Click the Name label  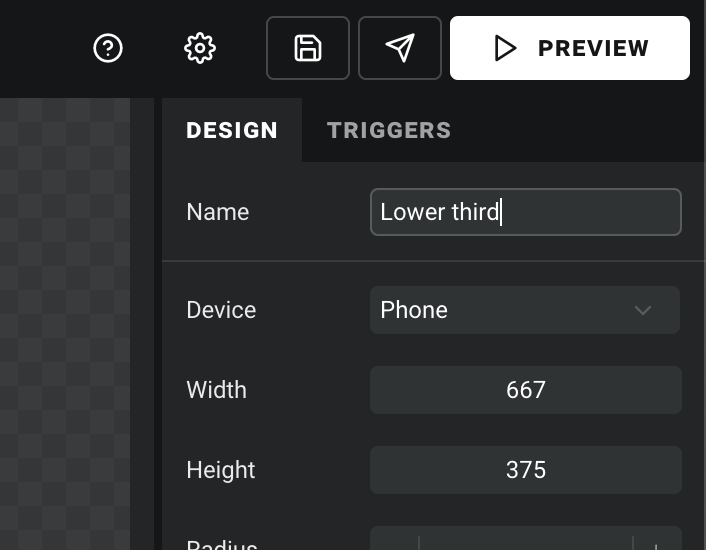click(217, 212)
